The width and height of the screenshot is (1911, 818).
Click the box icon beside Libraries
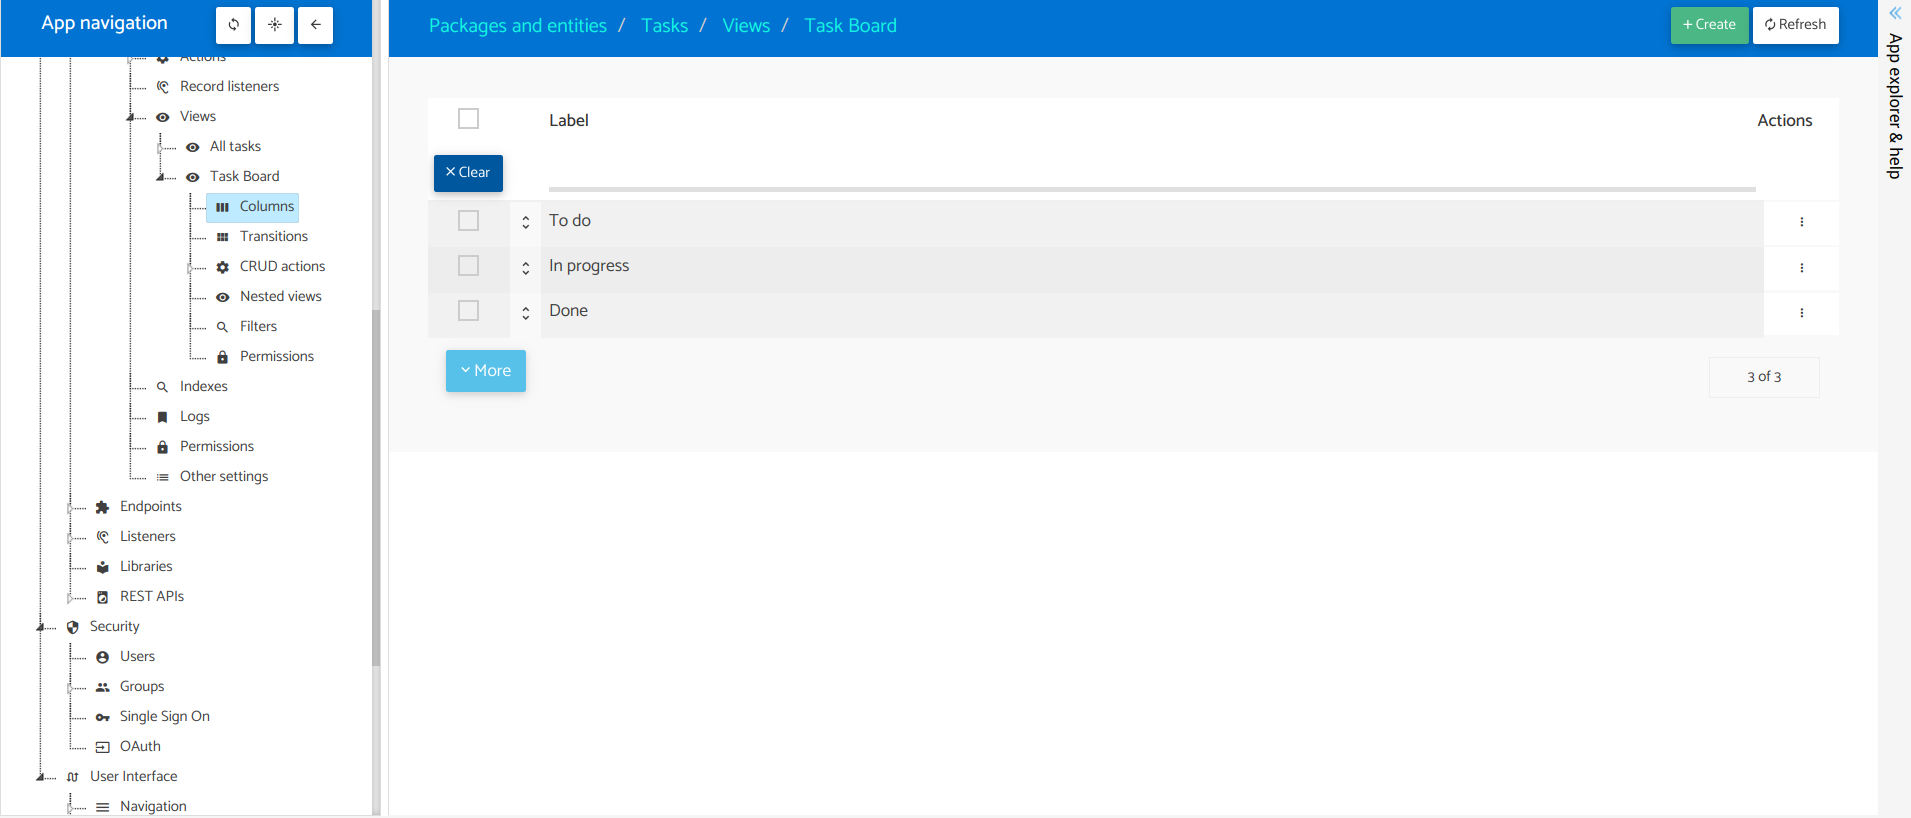coord(102,567)
